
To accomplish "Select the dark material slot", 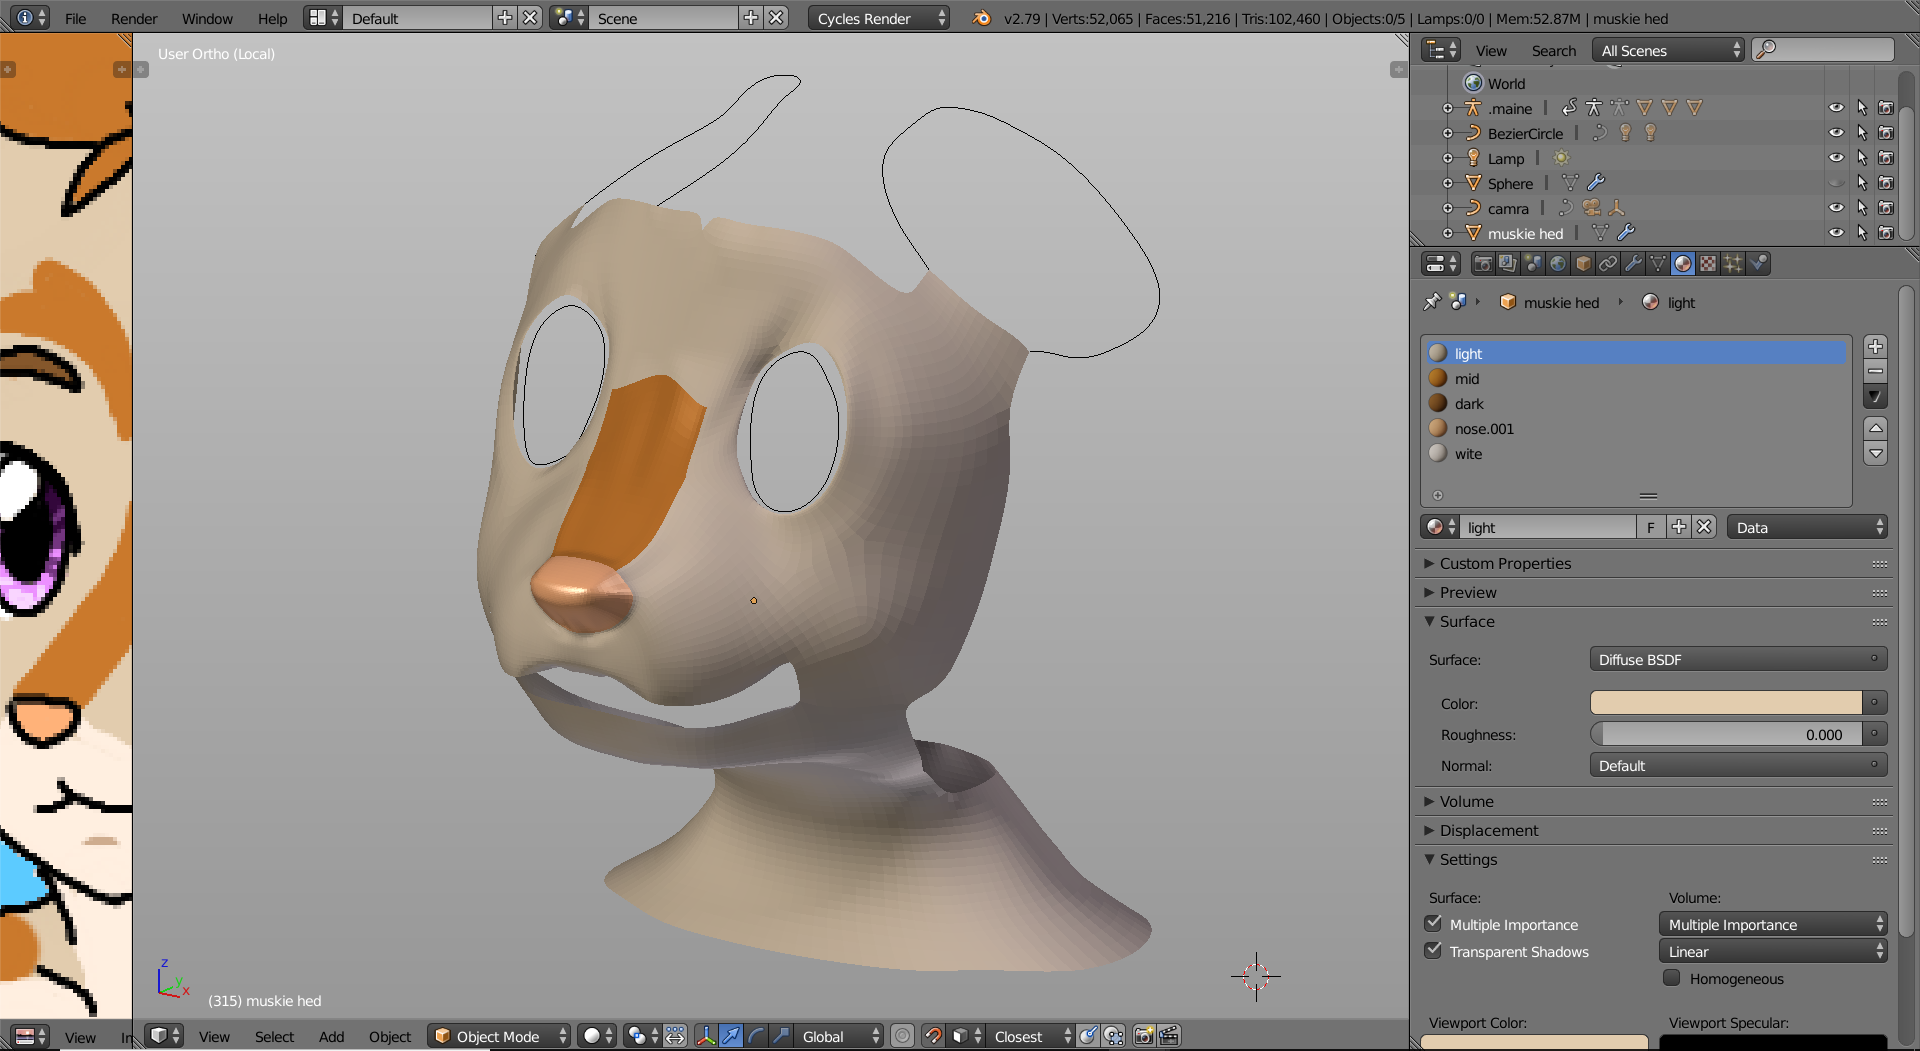I will (1469, 404).
